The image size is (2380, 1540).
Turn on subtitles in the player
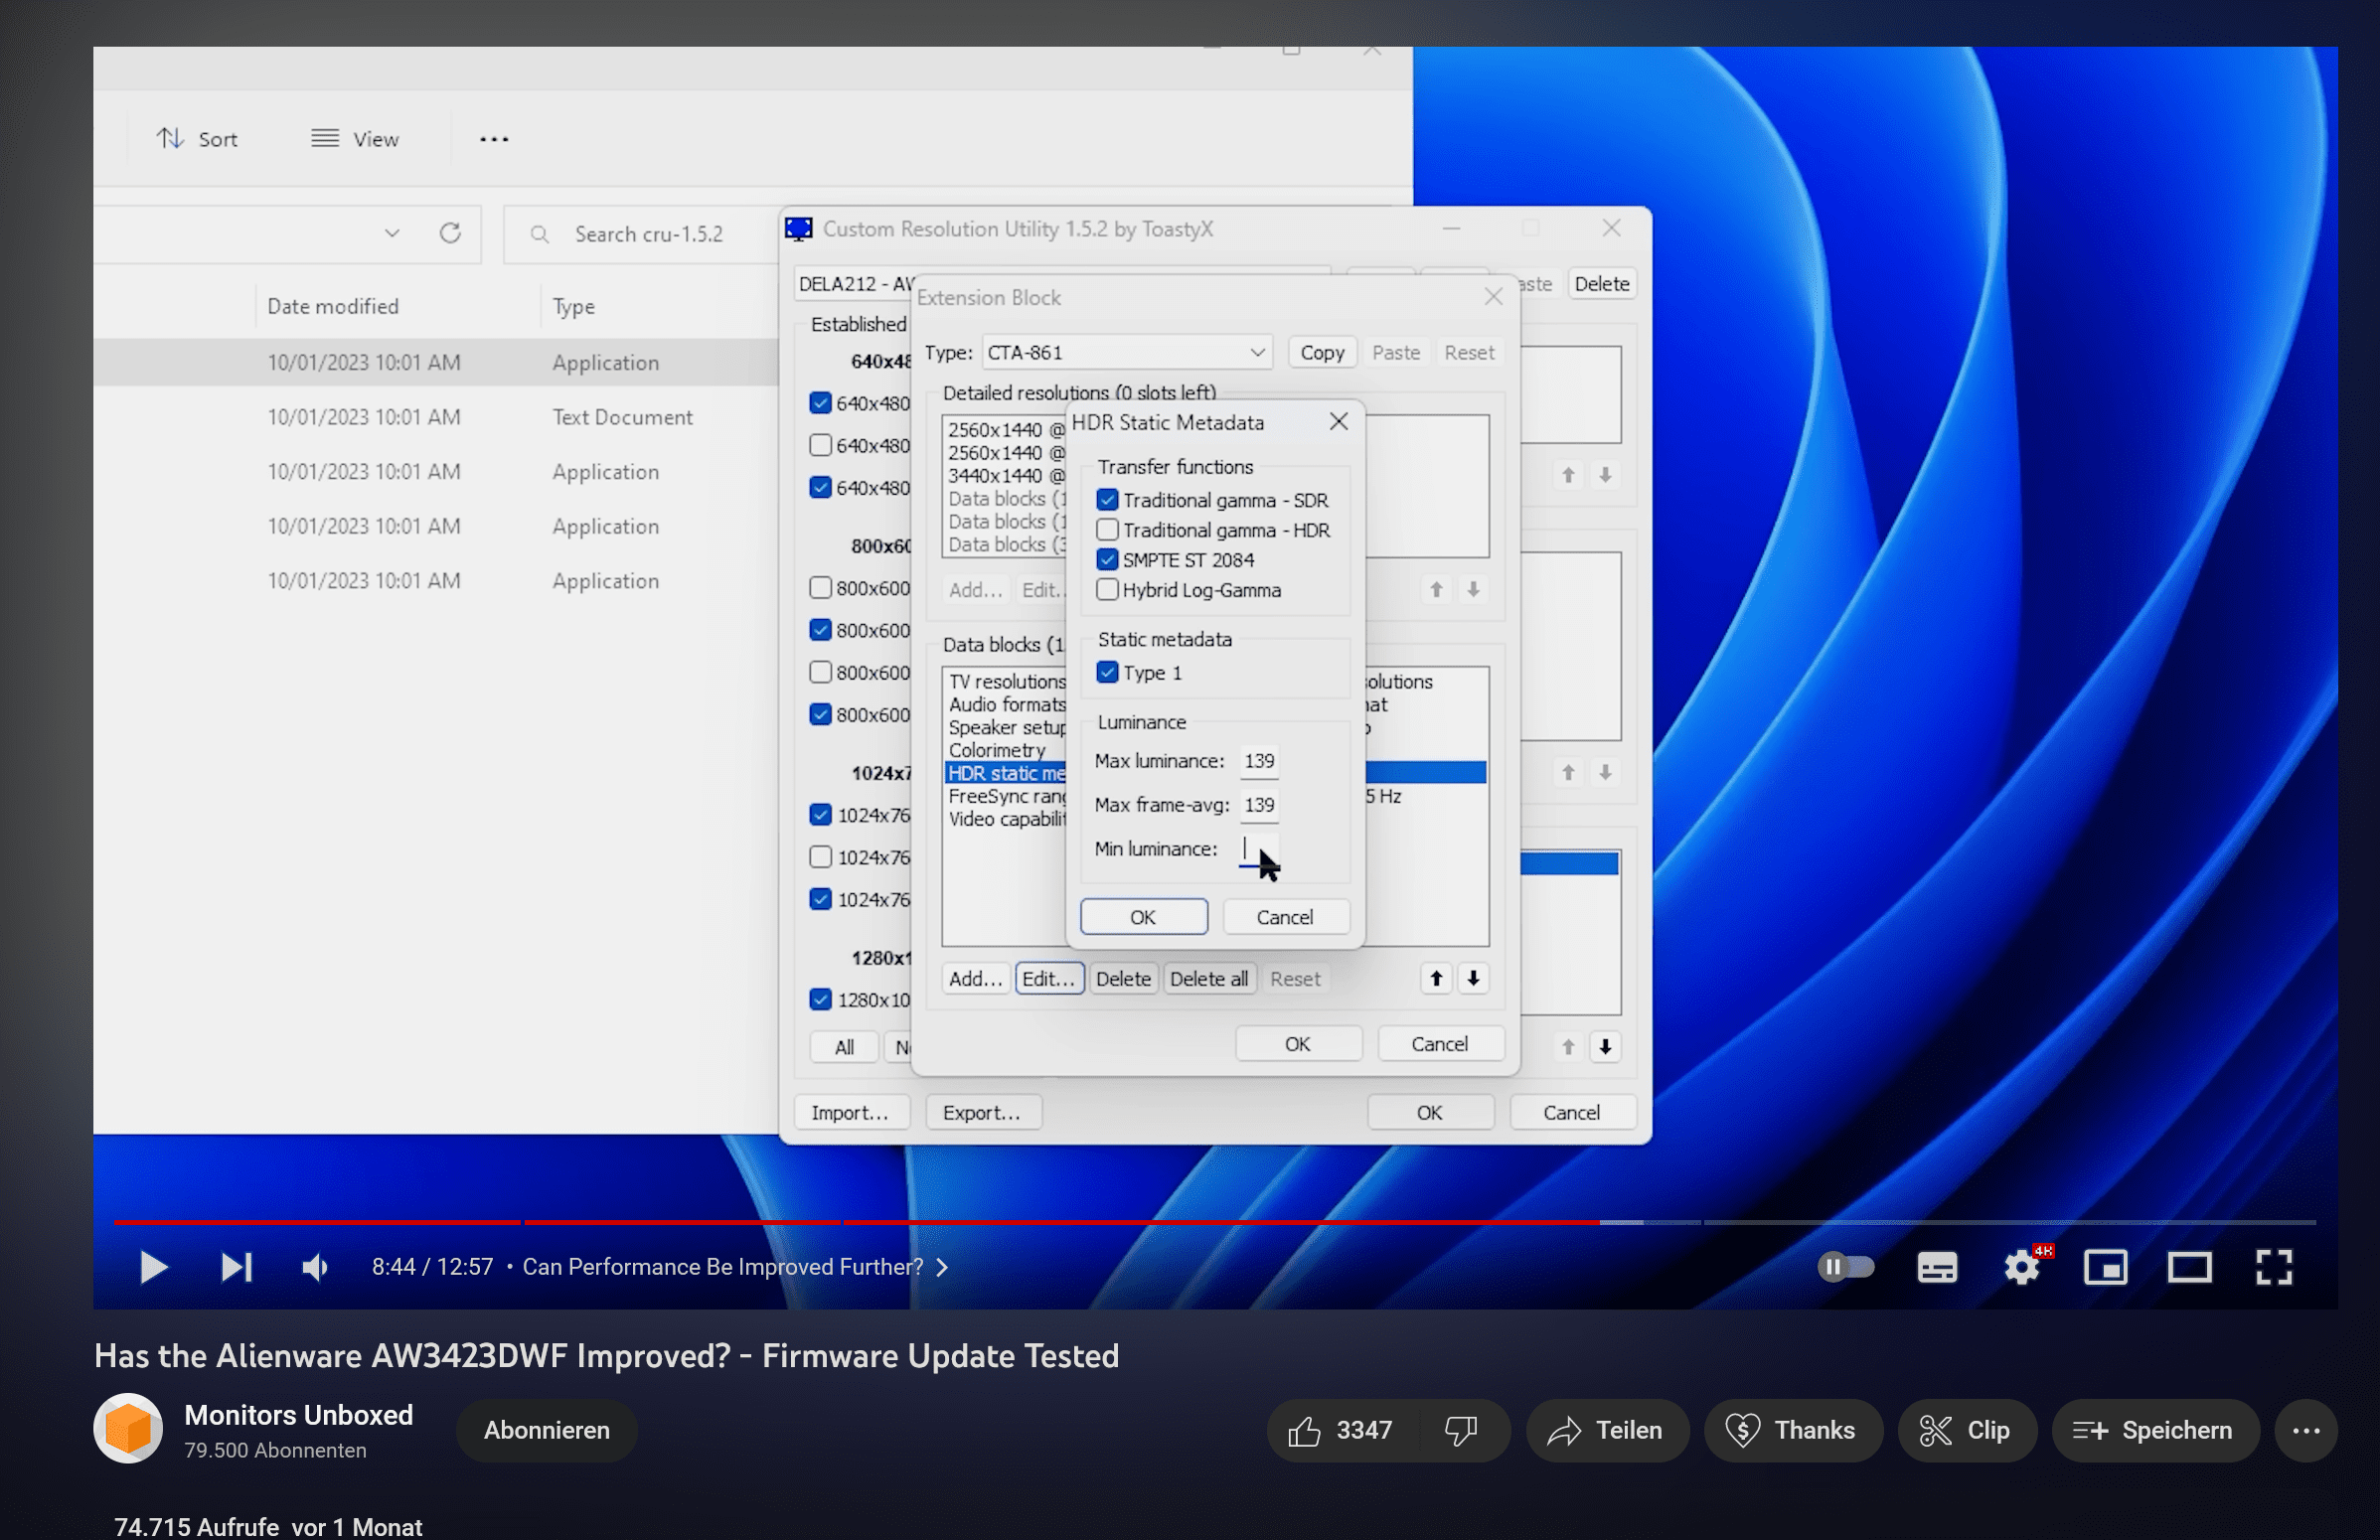pos(1937,1267)
